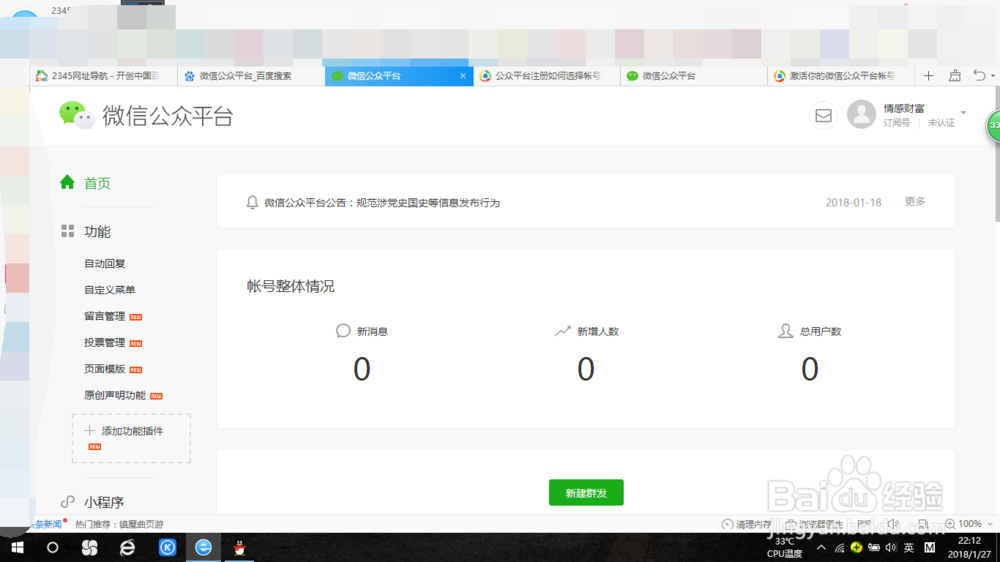Switch to 2345网址导航 browser tab

(103, 76)
